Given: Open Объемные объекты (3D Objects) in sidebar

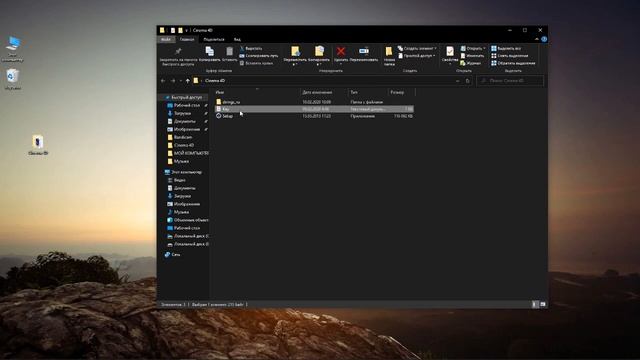Looking at the screenshot, I should coord(190,220).
